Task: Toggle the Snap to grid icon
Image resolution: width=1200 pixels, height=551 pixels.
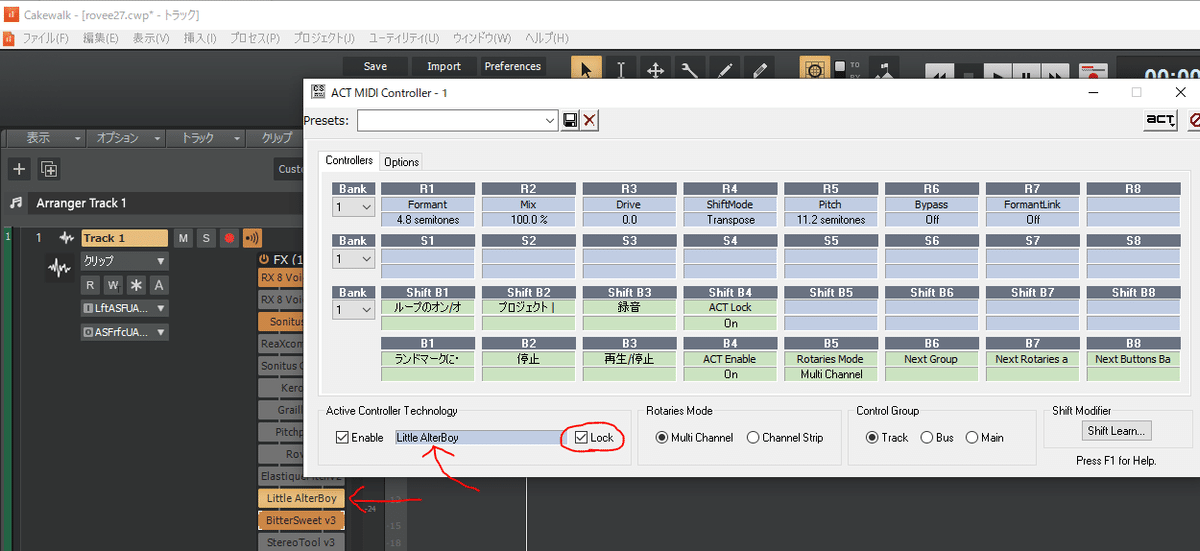Action: point(814,71)
